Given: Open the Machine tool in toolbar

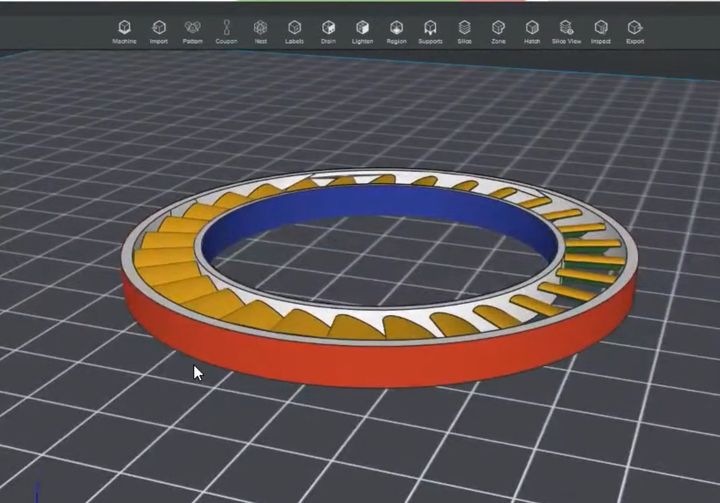Looking at the screenshot, I should click(x=124, y=30).
